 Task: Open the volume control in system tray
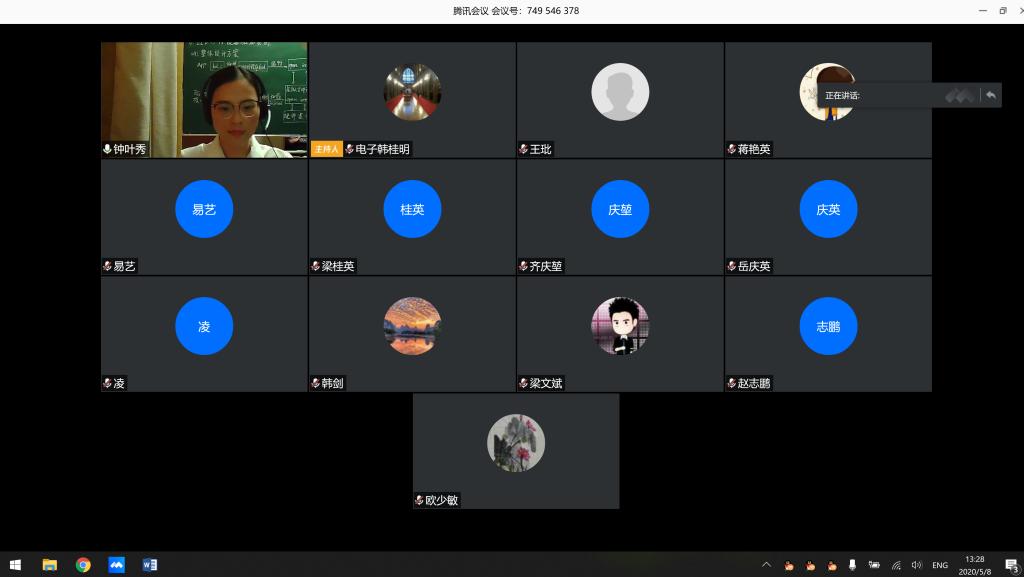point(916,565)
